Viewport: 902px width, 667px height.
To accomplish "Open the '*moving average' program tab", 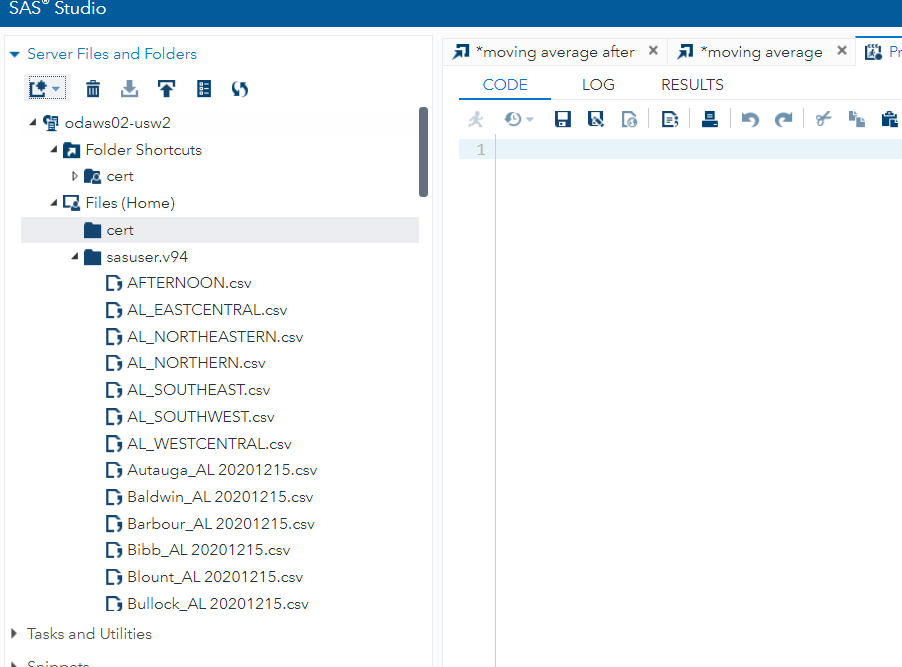I will pyautogui.click(x=761, y=52).
